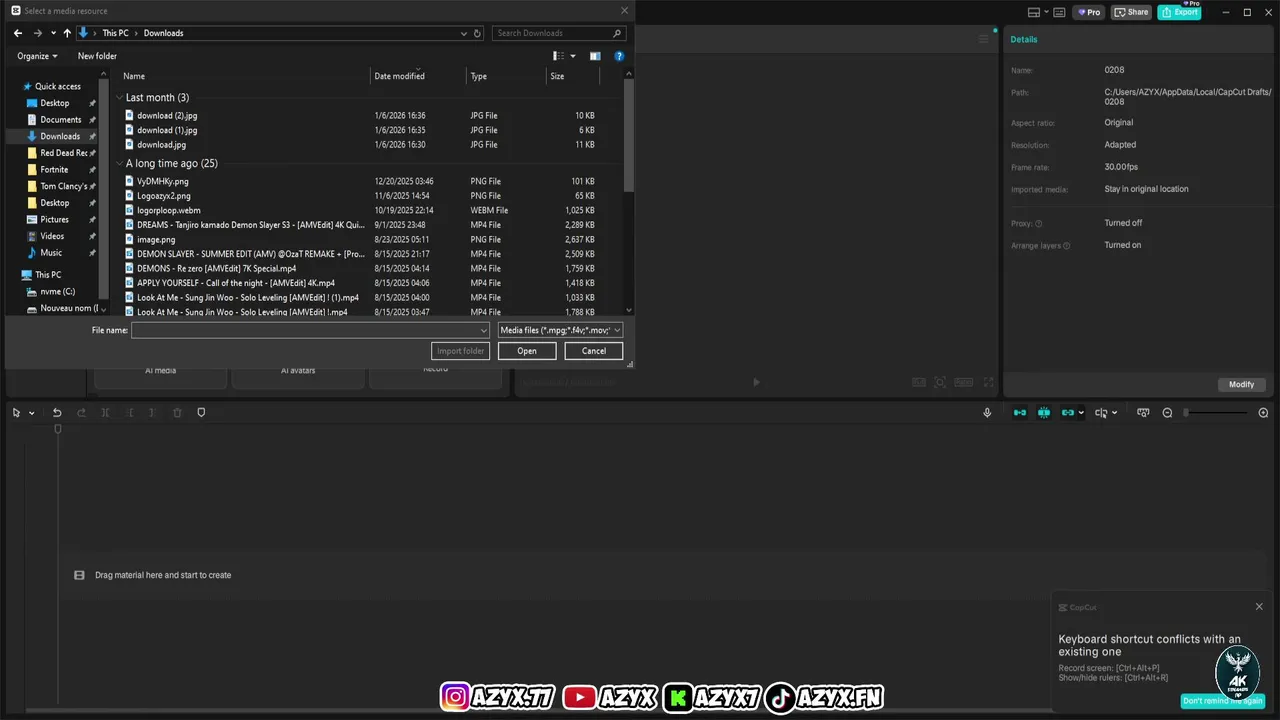Close the keyboard shortcut conflict notification
This screenshot has height=720, width=1280.
pyautogui.click(x=1259, y=606)
